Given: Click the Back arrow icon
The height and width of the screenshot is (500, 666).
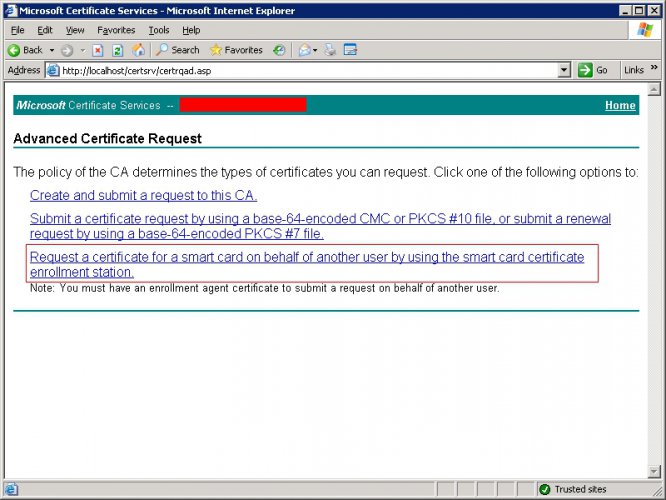Looking at the screenshot, I should pyautogui.click(x=14, y=51).
